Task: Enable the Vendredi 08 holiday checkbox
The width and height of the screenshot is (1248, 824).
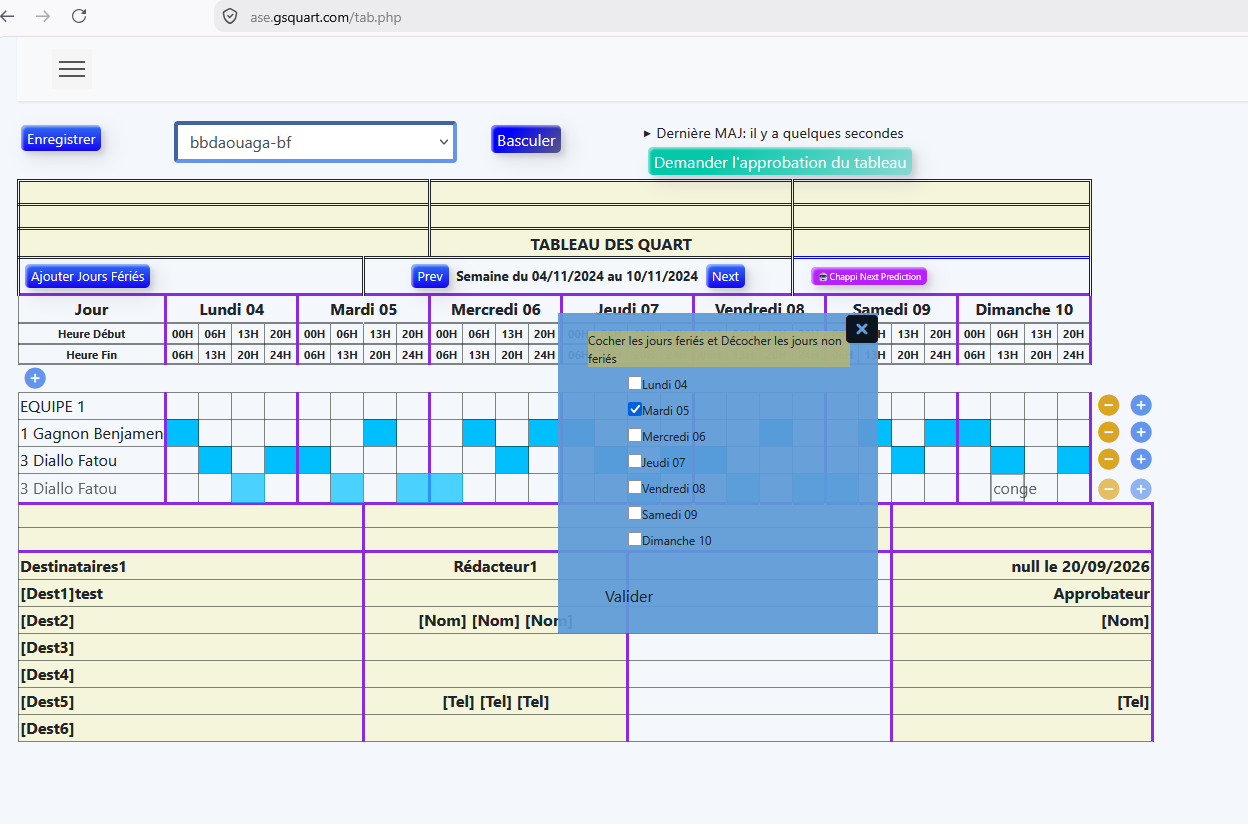Action: (x=635, y=487)
